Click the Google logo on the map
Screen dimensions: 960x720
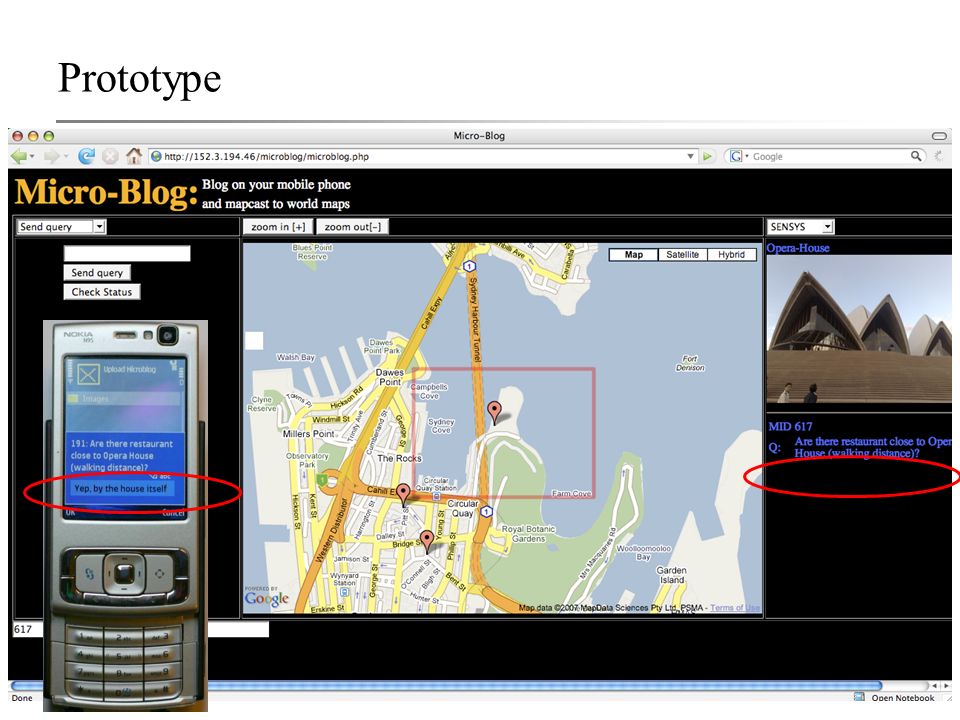coord(266,597)
